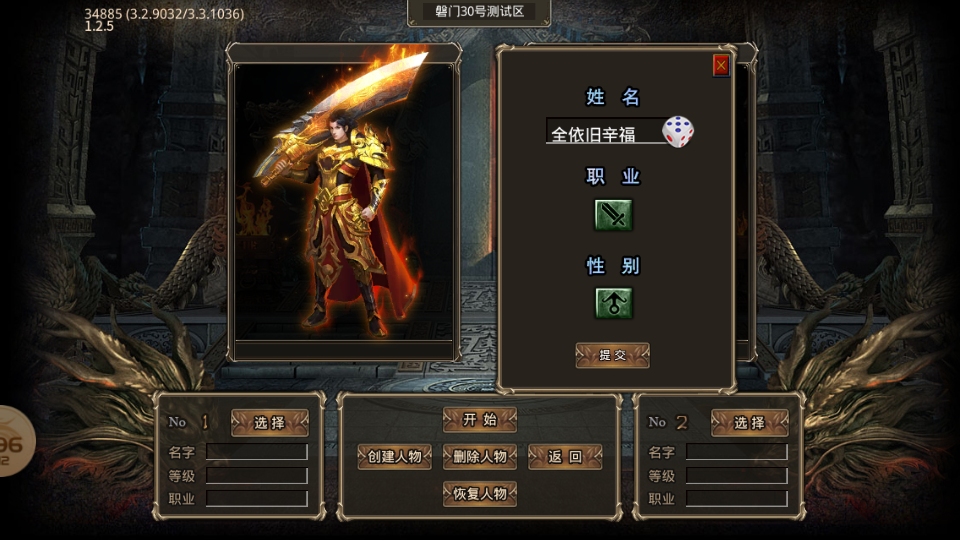Delete character via 删除人物
Image resolution: width=960 pixels, height=540 pixels.
pyautogui.click(x=480, y=457)
